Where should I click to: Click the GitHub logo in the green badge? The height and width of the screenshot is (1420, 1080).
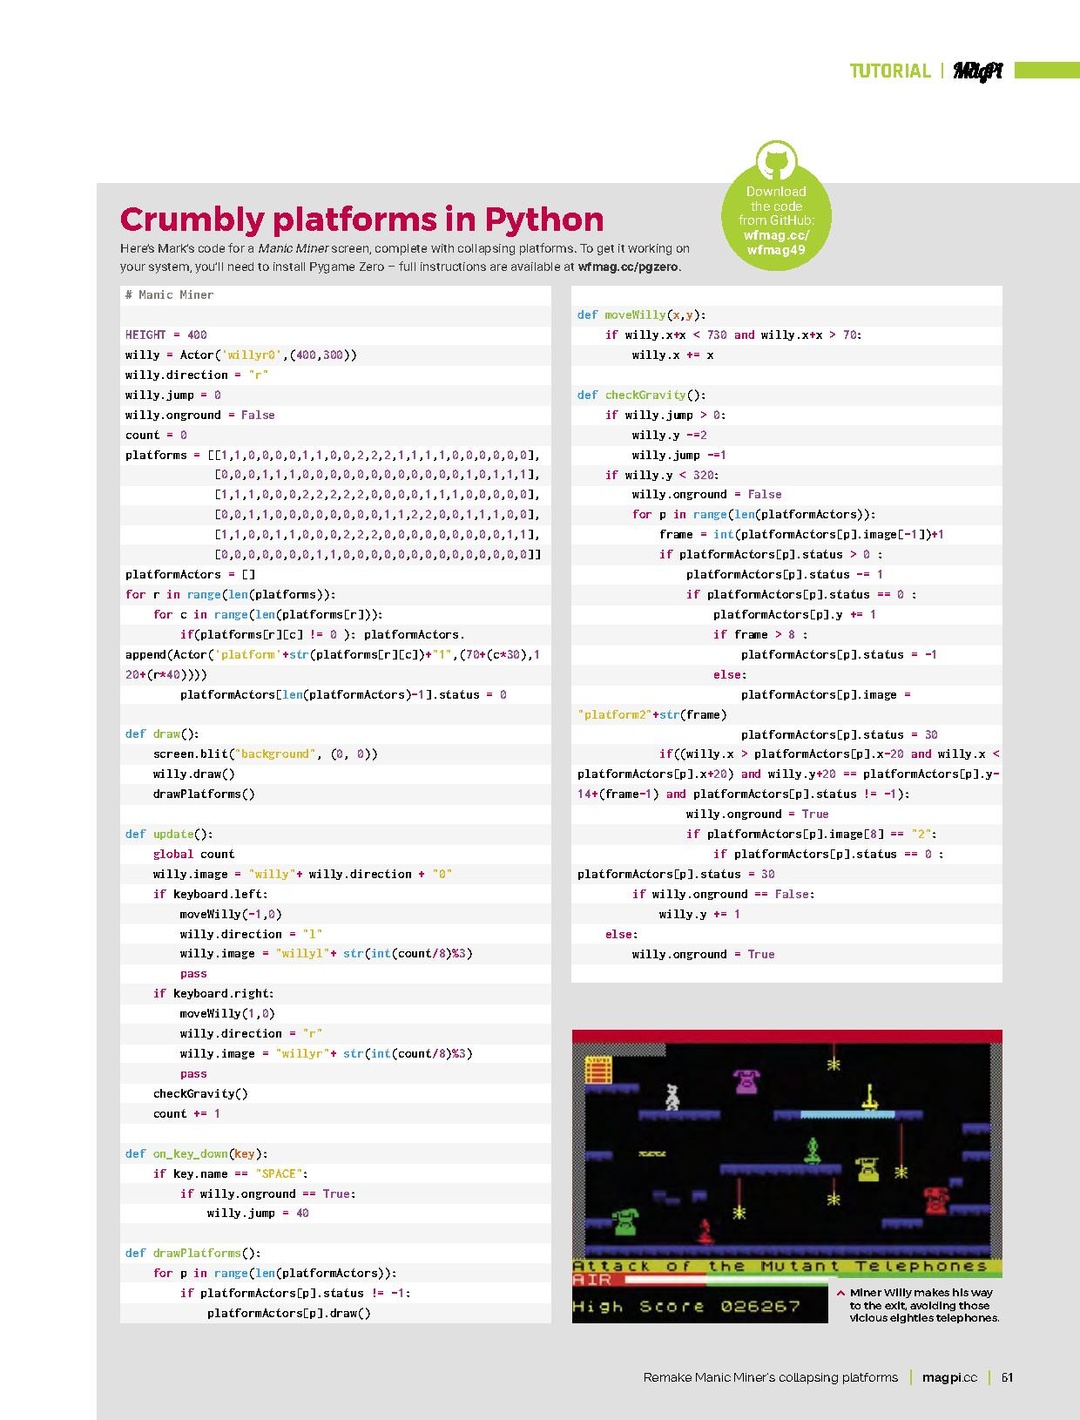pyautogui.click(x=776, y=162)
